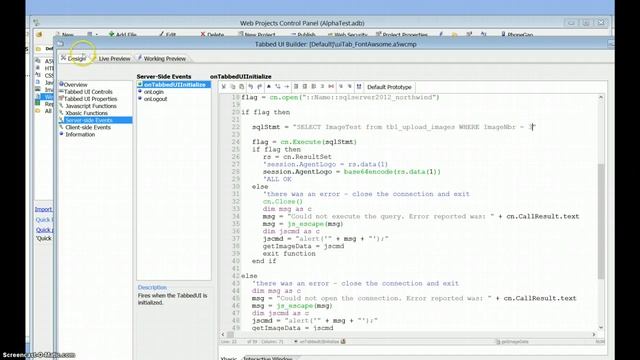Click the Paste icon in the editor toolbar
Image resolution: width=640 pixels, height=360 pixels.
242,87
